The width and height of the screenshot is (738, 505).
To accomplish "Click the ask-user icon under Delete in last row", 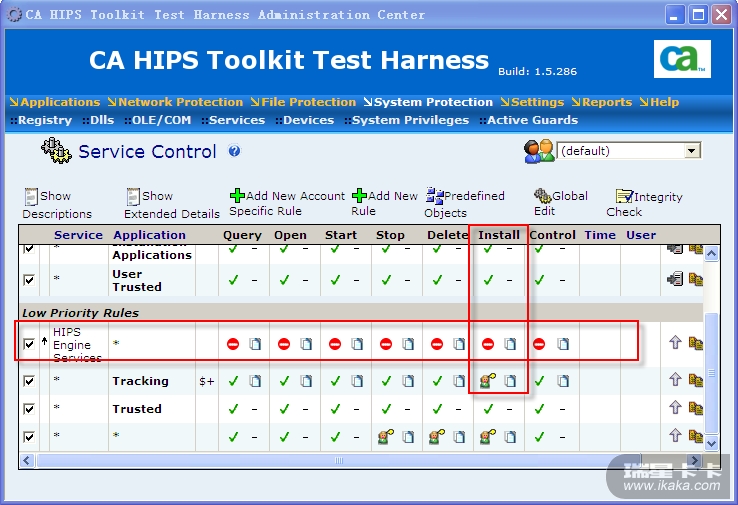I will 436,437.
